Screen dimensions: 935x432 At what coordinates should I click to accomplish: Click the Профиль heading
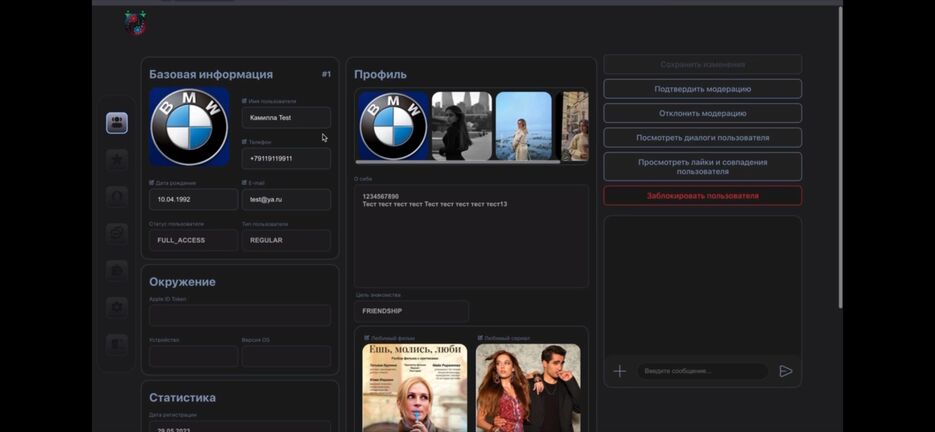click(380, 75)
